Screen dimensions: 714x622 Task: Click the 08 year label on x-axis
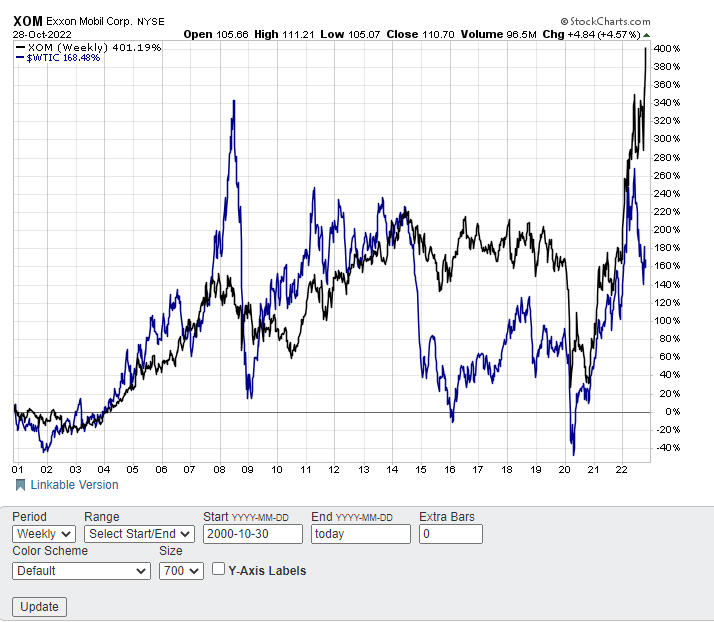pos(219,469)
